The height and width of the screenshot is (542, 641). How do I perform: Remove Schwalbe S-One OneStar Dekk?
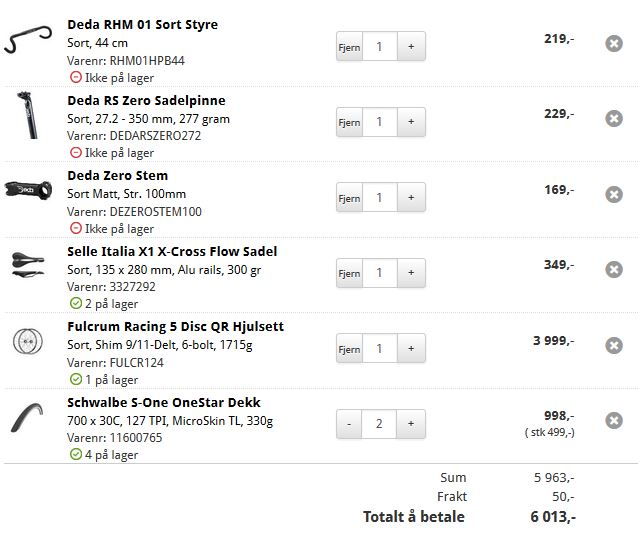pyautogui.click(x=614, y=421)
